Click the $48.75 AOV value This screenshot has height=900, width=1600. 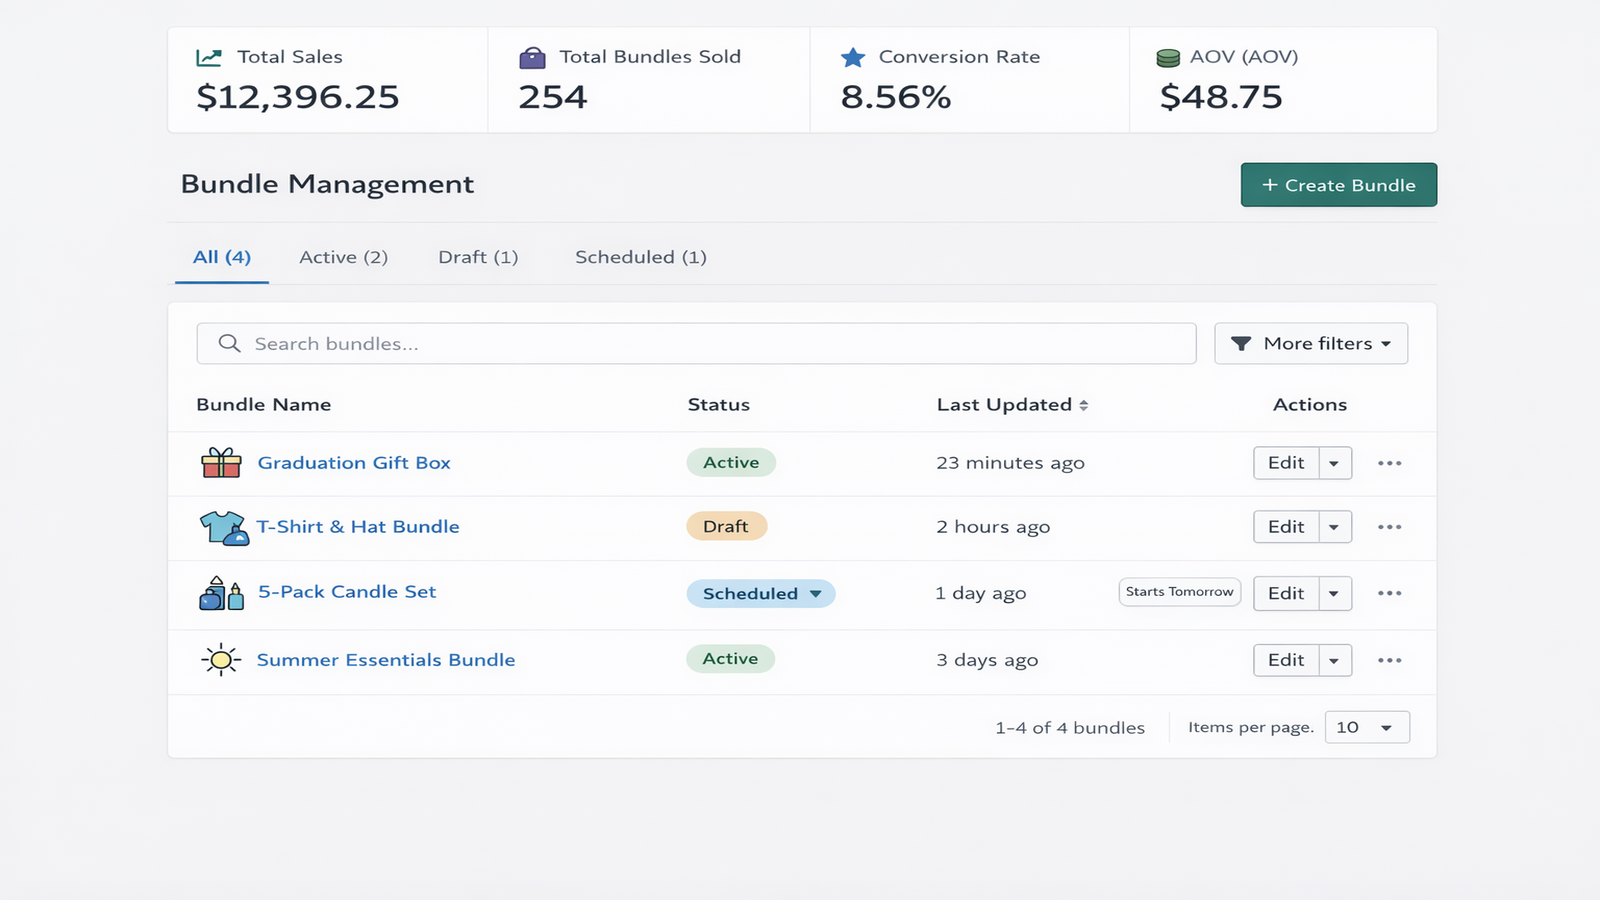coord(1221,97)
